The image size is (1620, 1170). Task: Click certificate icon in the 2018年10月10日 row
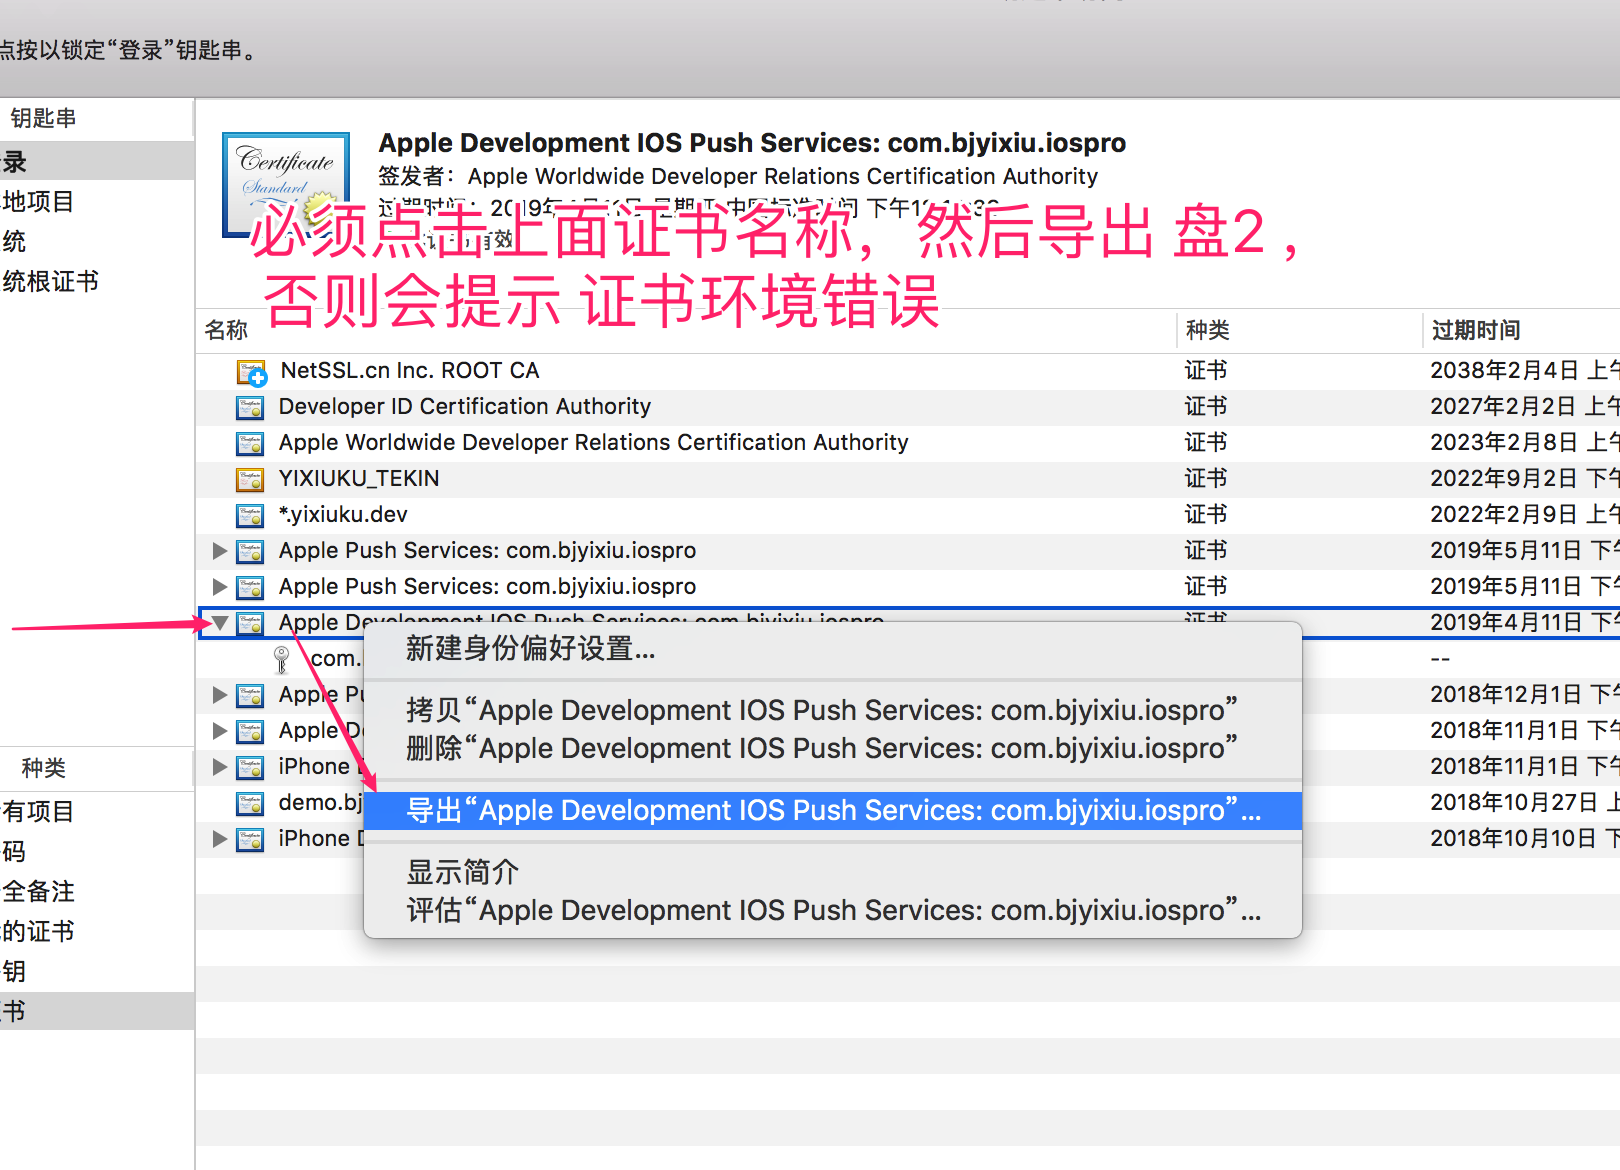coord(250,839)
